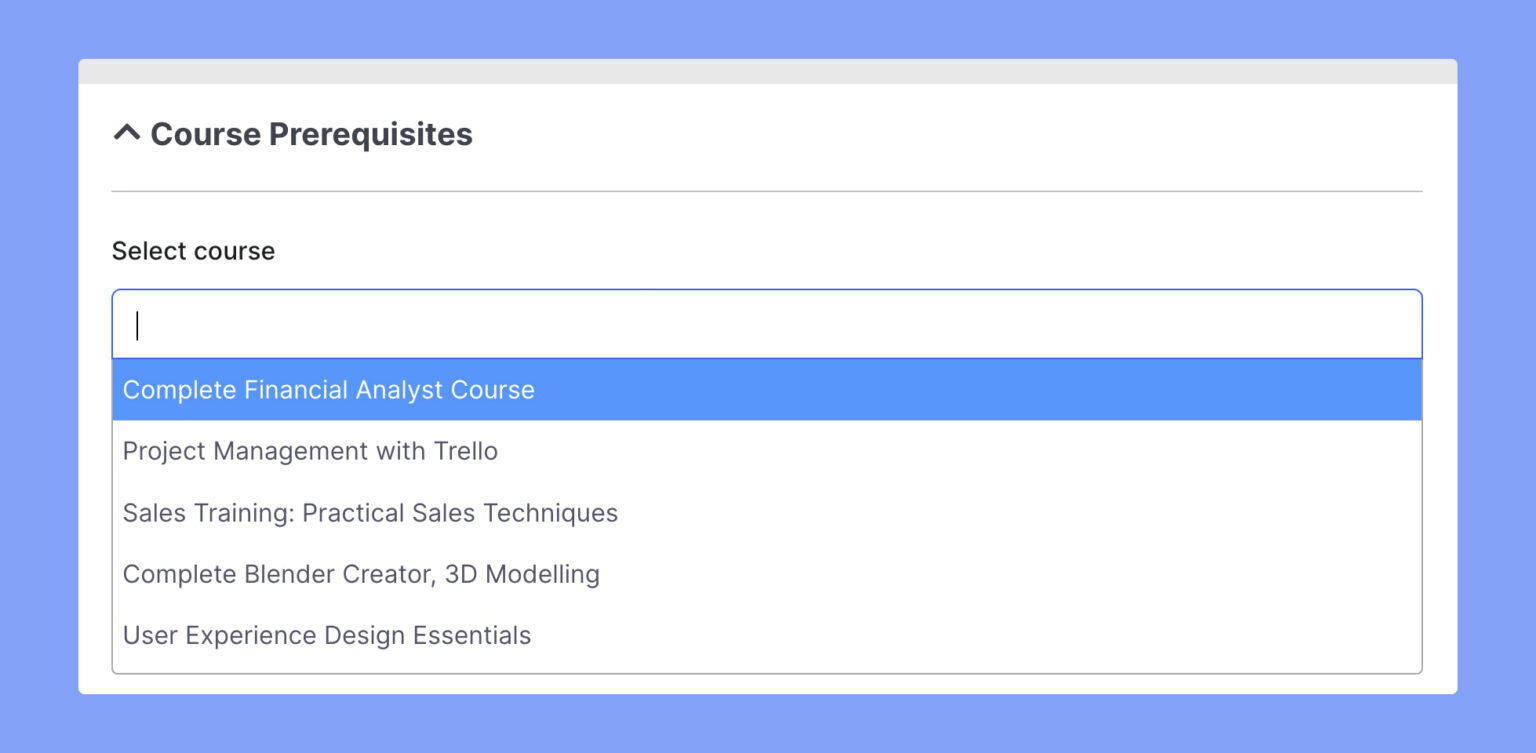Click "Practical Sales Techniques" text in list

[x=460, y=513]
